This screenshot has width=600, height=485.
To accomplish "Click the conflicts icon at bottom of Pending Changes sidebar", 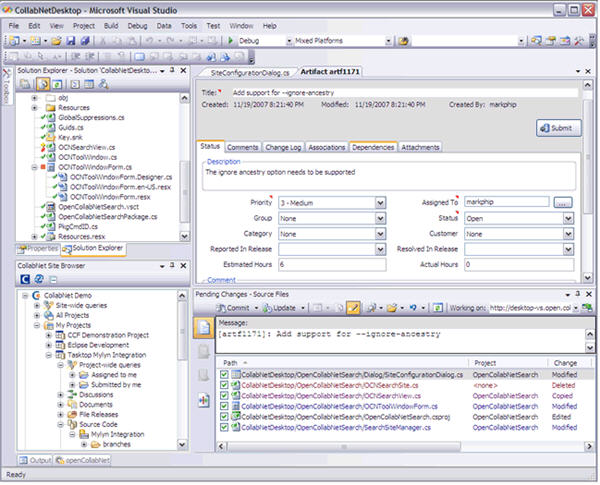I will (x=204, y=400).
